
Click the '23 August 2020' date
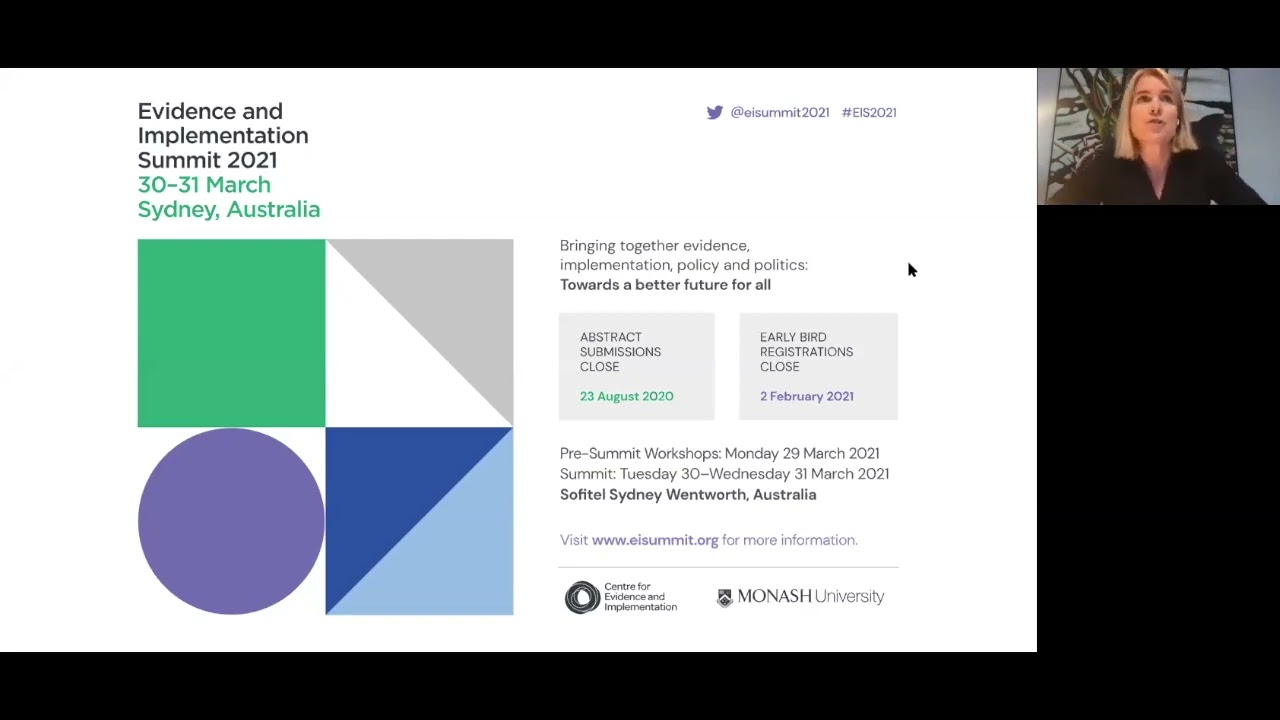click(627, 396)
